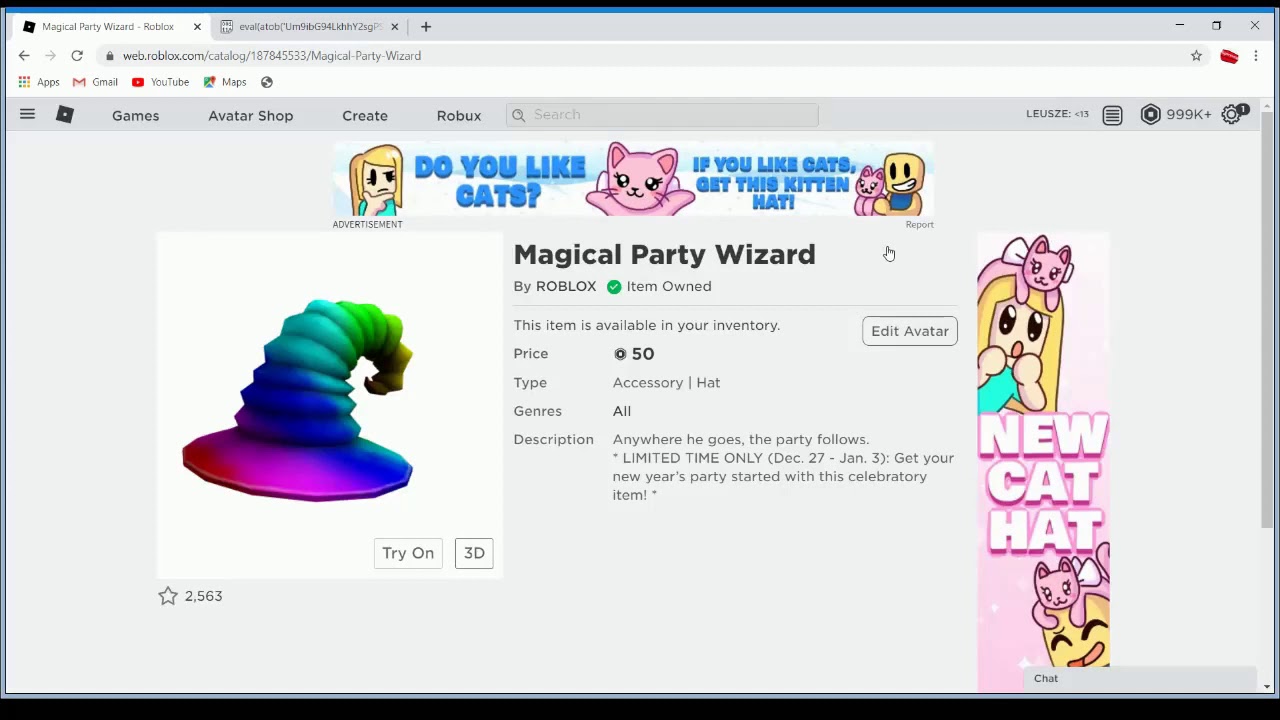Click the scrollbar down arrow

(1267, 686)
